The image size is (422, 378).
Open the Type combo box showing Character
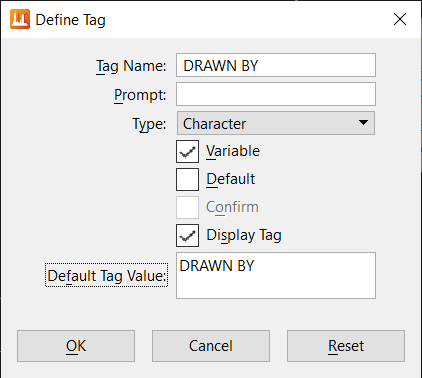tap(276, 123)
